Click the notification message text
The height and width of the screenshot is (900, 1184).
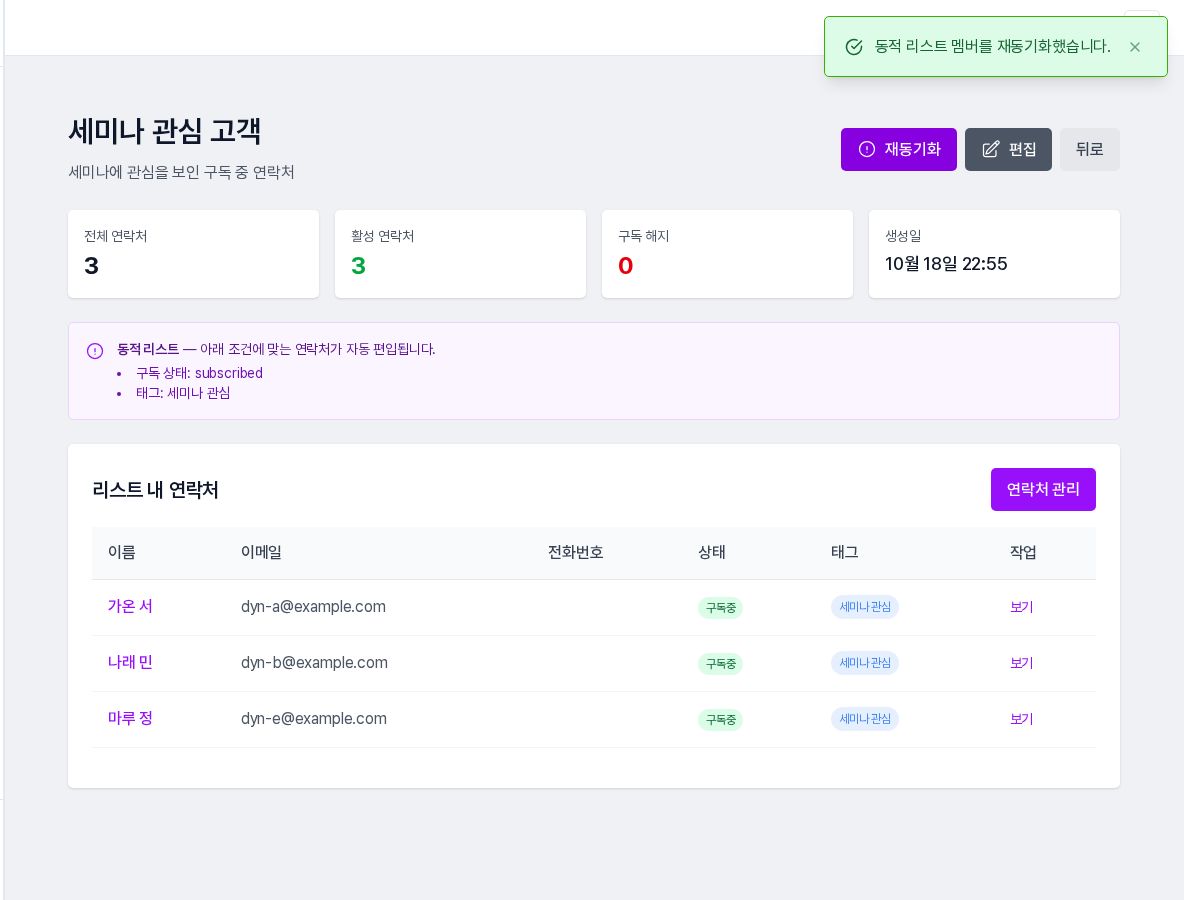pyautogui.click(x=992, y=47)
